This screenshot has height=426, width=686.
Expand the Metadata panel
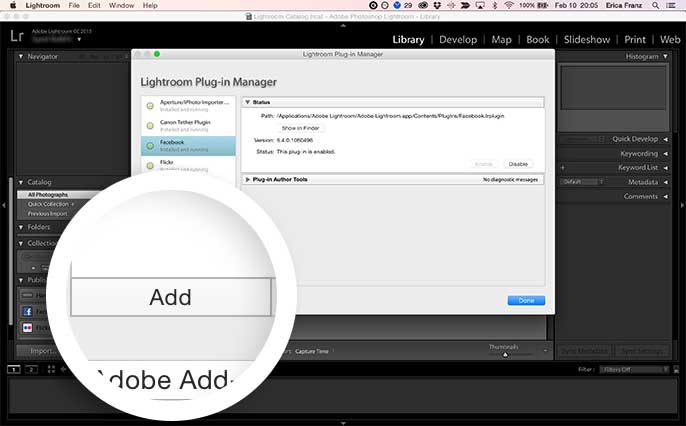click(665, 182)
